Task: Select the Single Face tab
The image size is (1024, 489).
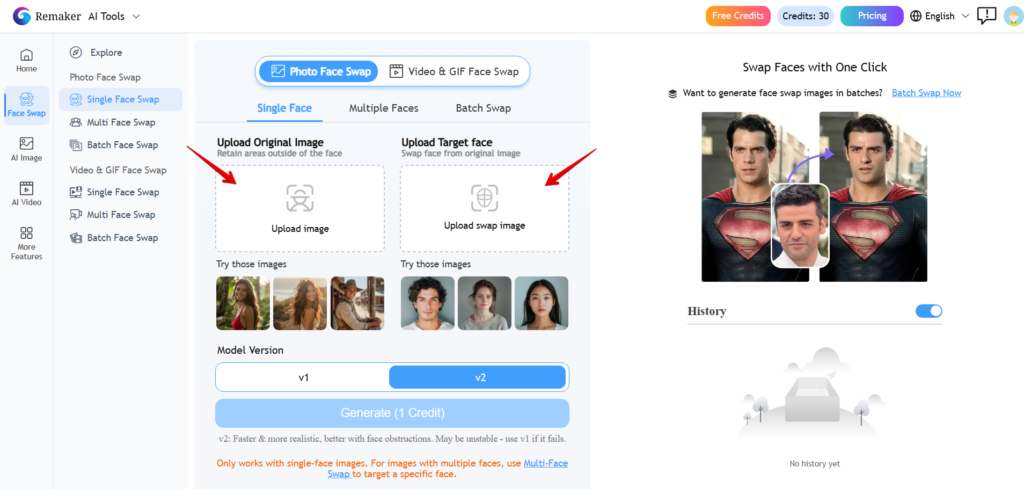Action: click(285, 108)
